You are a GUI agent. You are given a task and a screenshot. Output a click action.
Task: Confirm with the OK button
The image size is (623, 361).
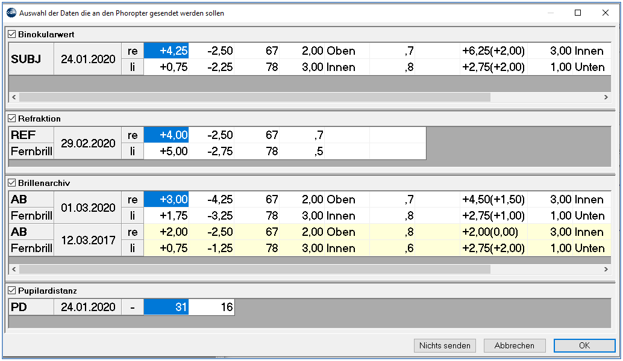coord(584,346)
